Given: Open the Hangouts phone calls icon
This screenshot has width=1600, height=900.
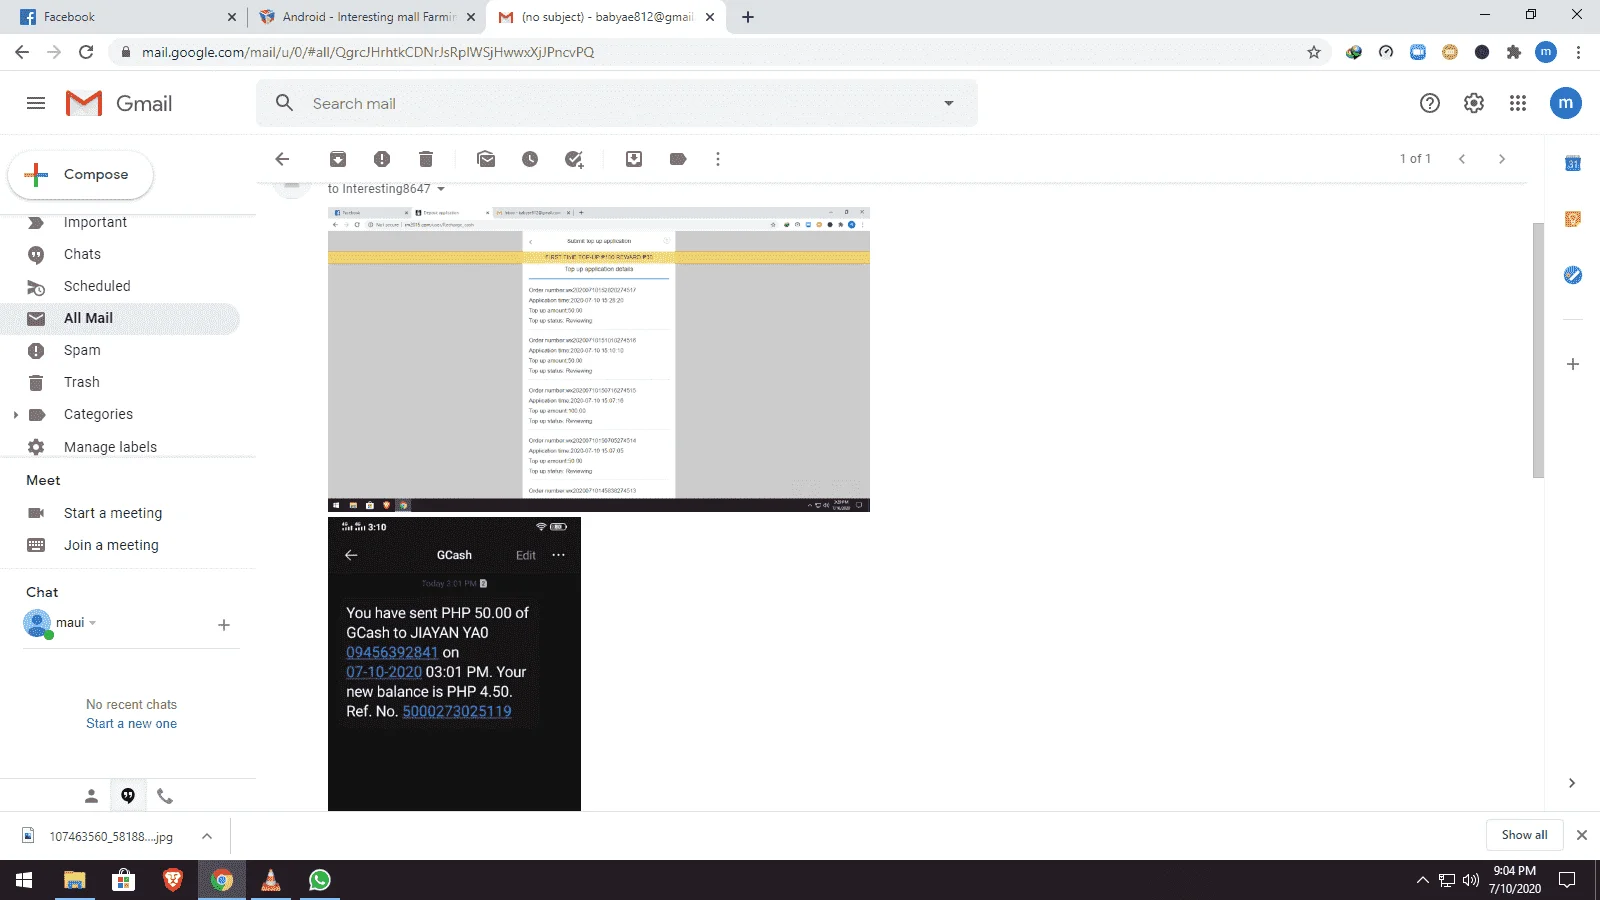Looking at the screenshot, I should point(165,796).
